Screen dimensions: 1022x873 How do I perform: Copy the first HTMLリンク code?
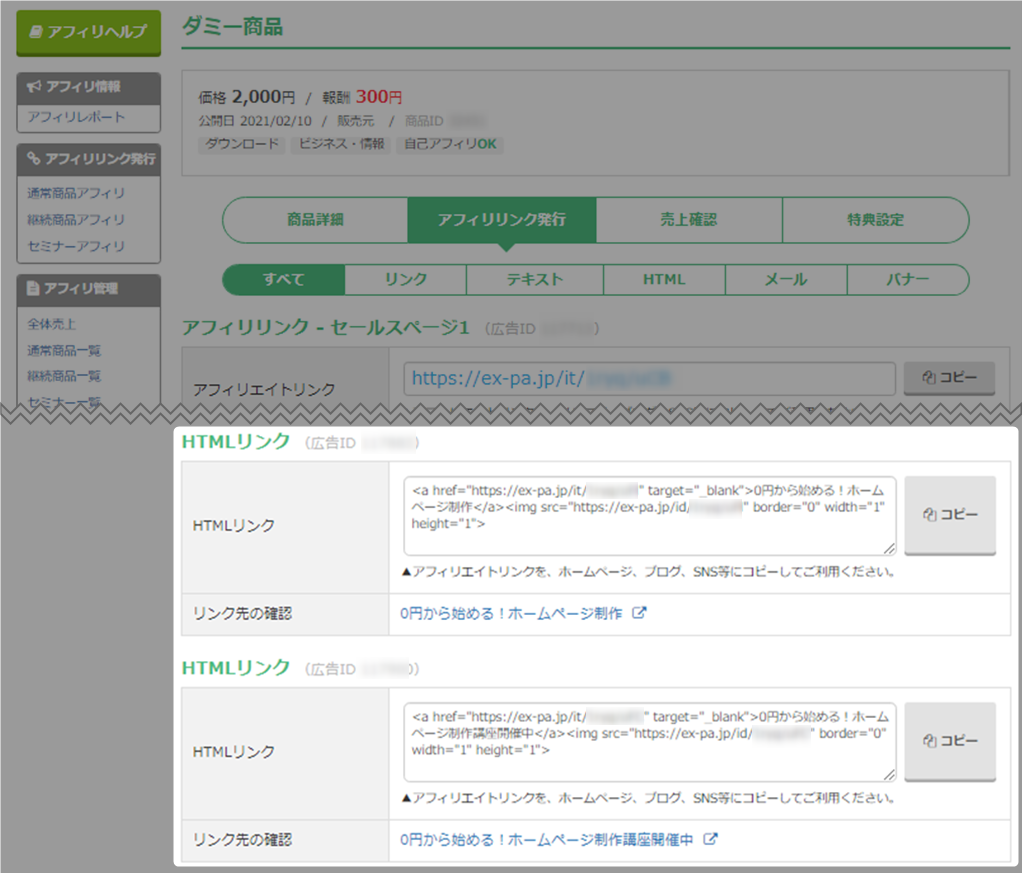(x=949, y=514)
